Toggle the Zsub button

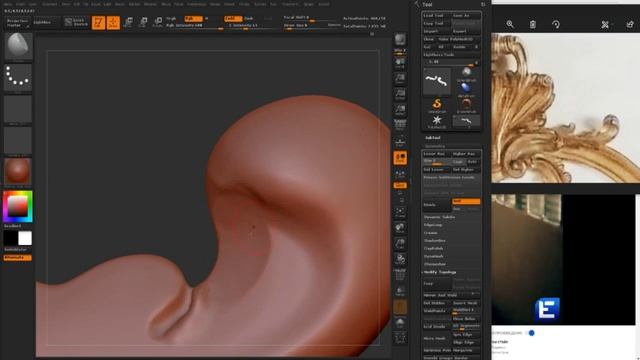pos(249,19)
